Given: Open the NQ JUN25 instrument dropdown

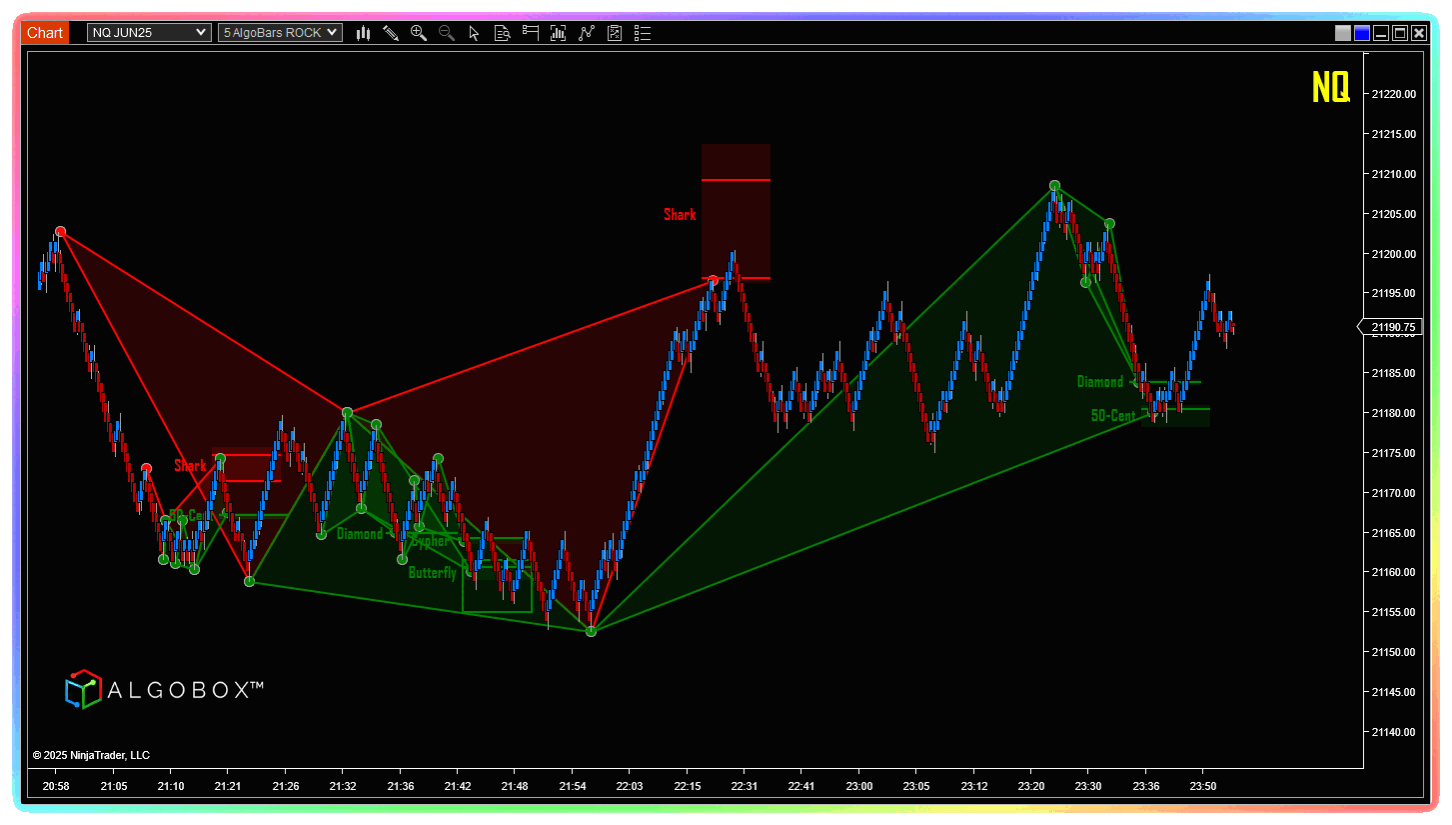Looking at the screenshot, I should point(149,33).
